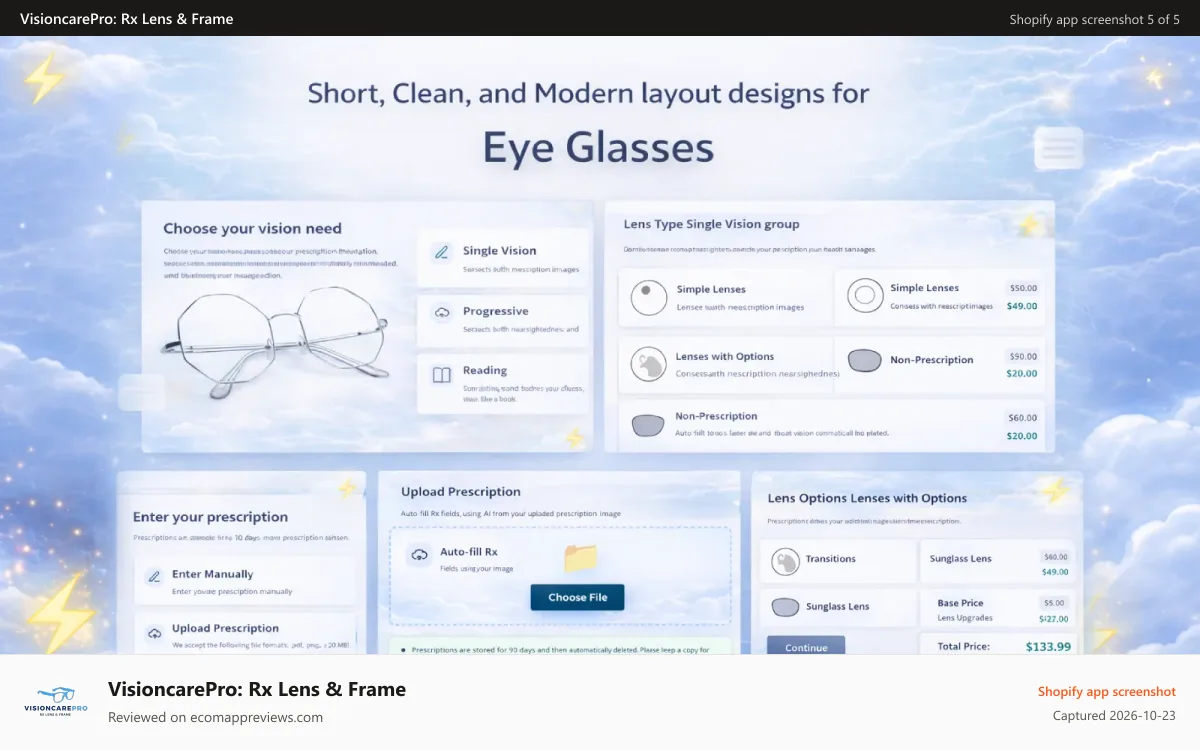Click the Lens Type Single Vision group heading
The image size is (1200, 750).
[x=711, y=224]
